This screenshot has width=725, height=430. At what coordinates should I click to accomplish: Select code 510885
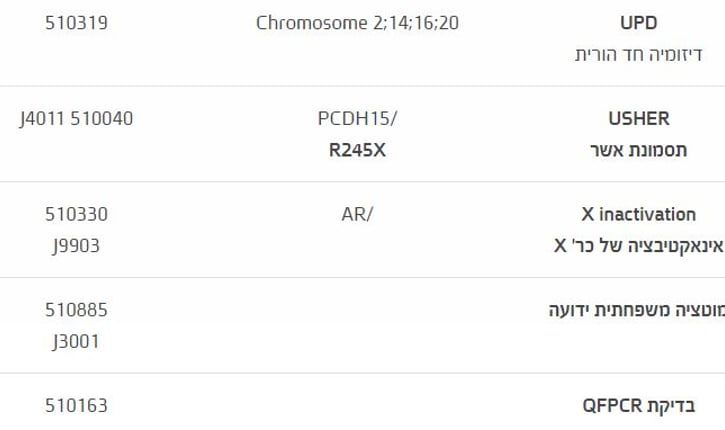pos(76,310)
